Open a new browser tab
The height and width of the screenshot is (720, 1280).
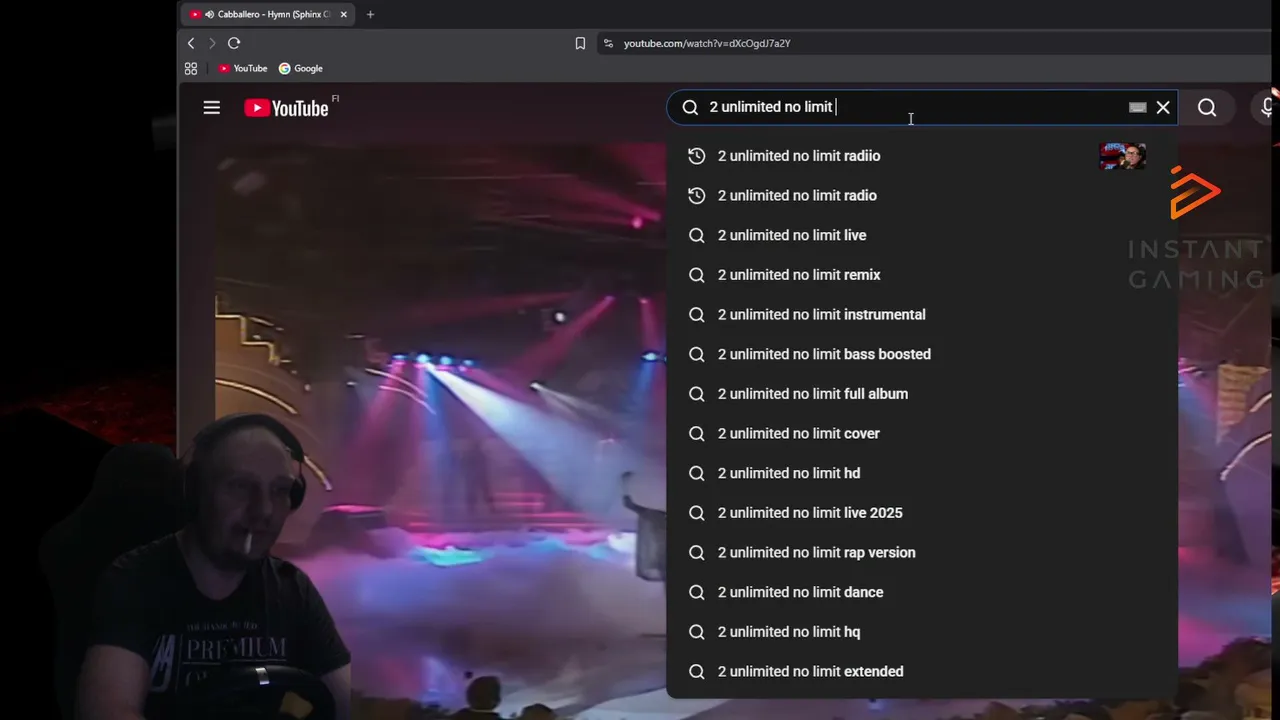pos(370,15)
